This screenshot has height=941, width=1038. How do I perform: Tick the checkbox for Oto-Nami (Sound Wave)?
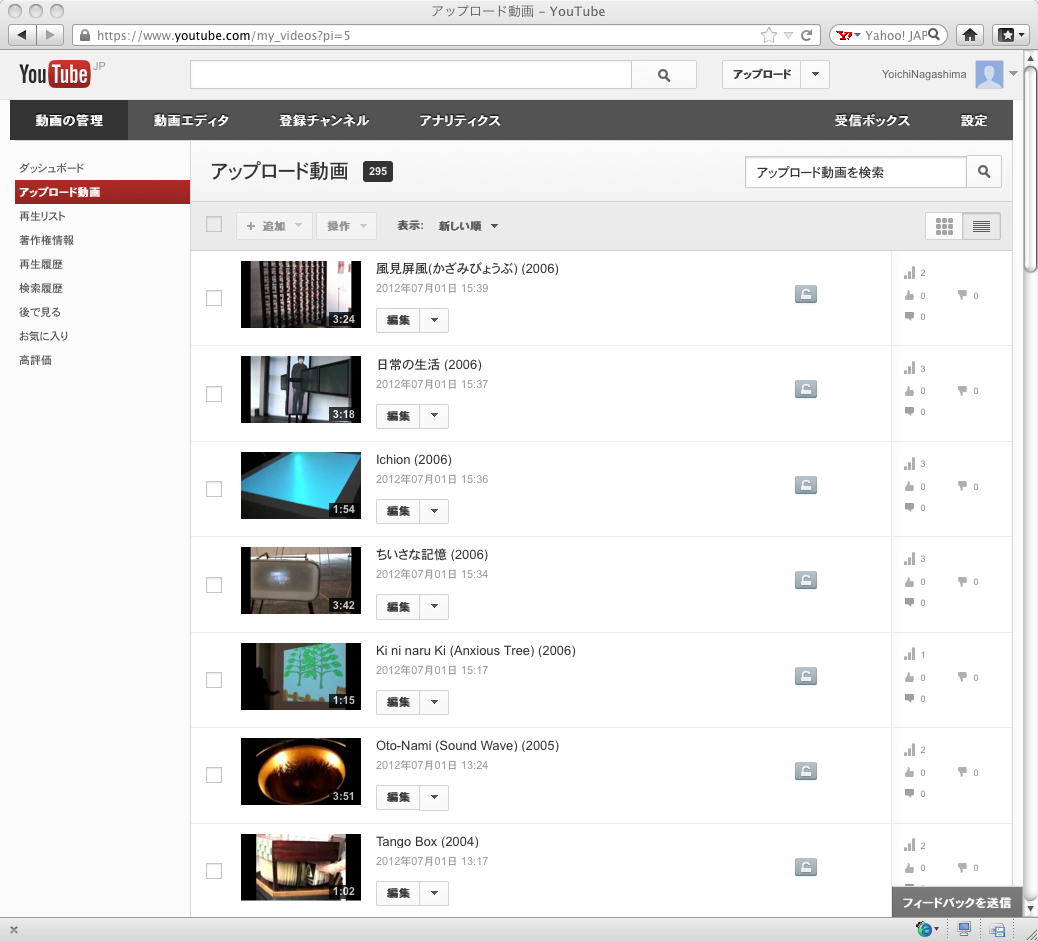(x=214, y=775)
